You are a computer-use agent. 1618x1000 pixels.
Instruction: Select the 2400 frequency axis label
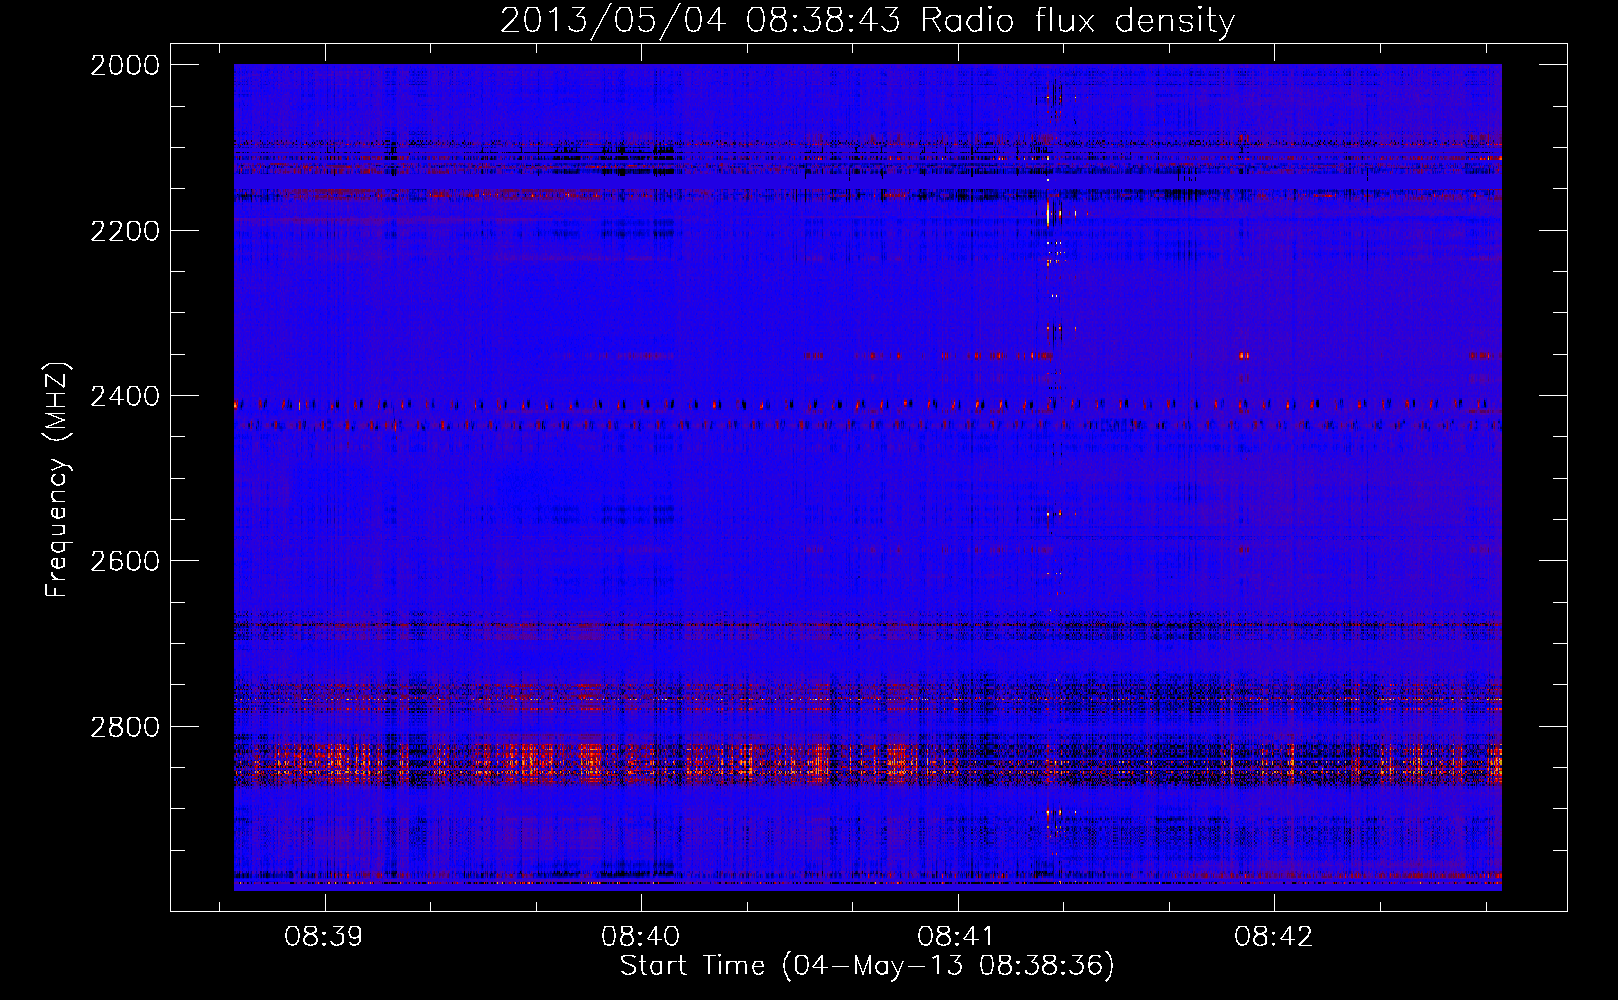[125, 397]
